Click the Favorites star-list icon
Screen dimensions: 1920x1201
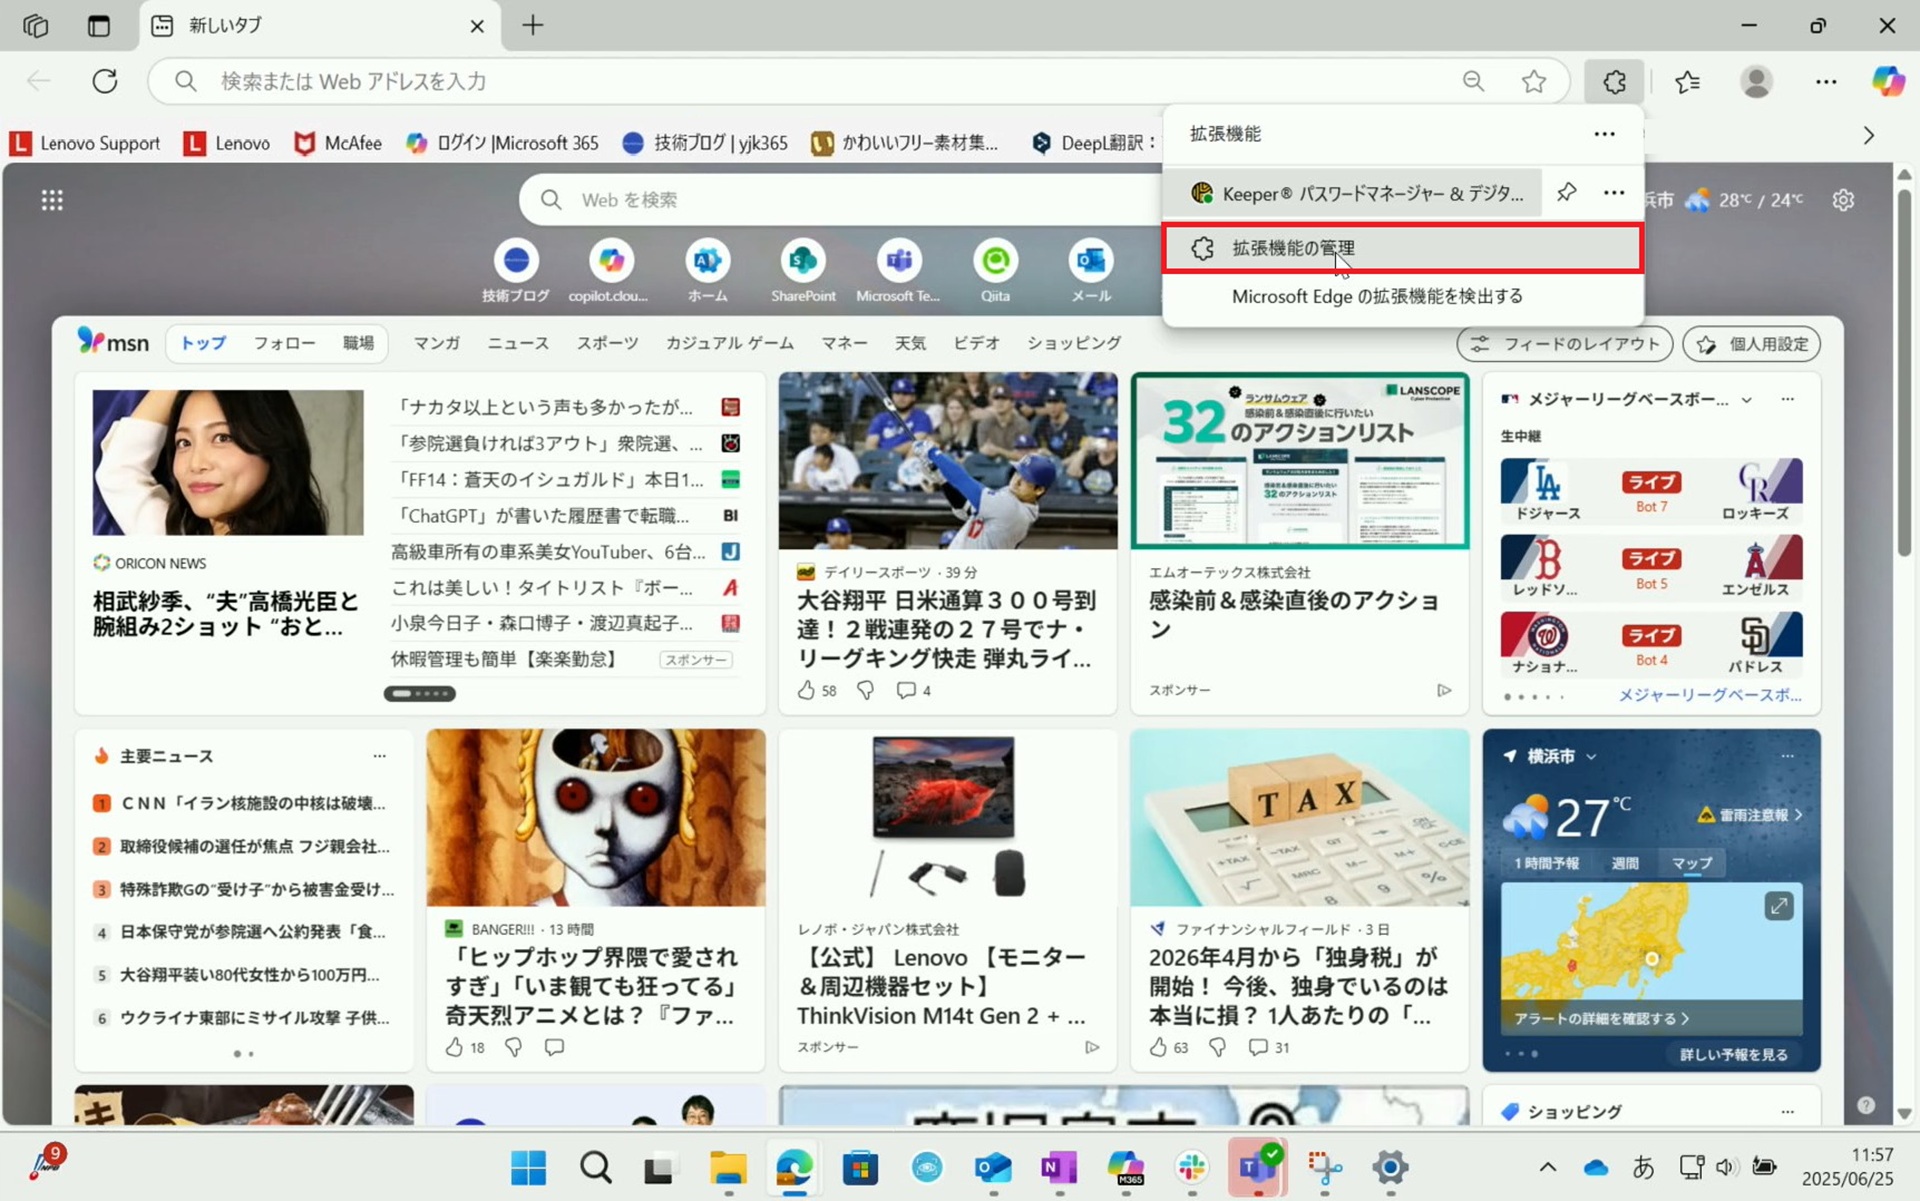point(1688,82)
